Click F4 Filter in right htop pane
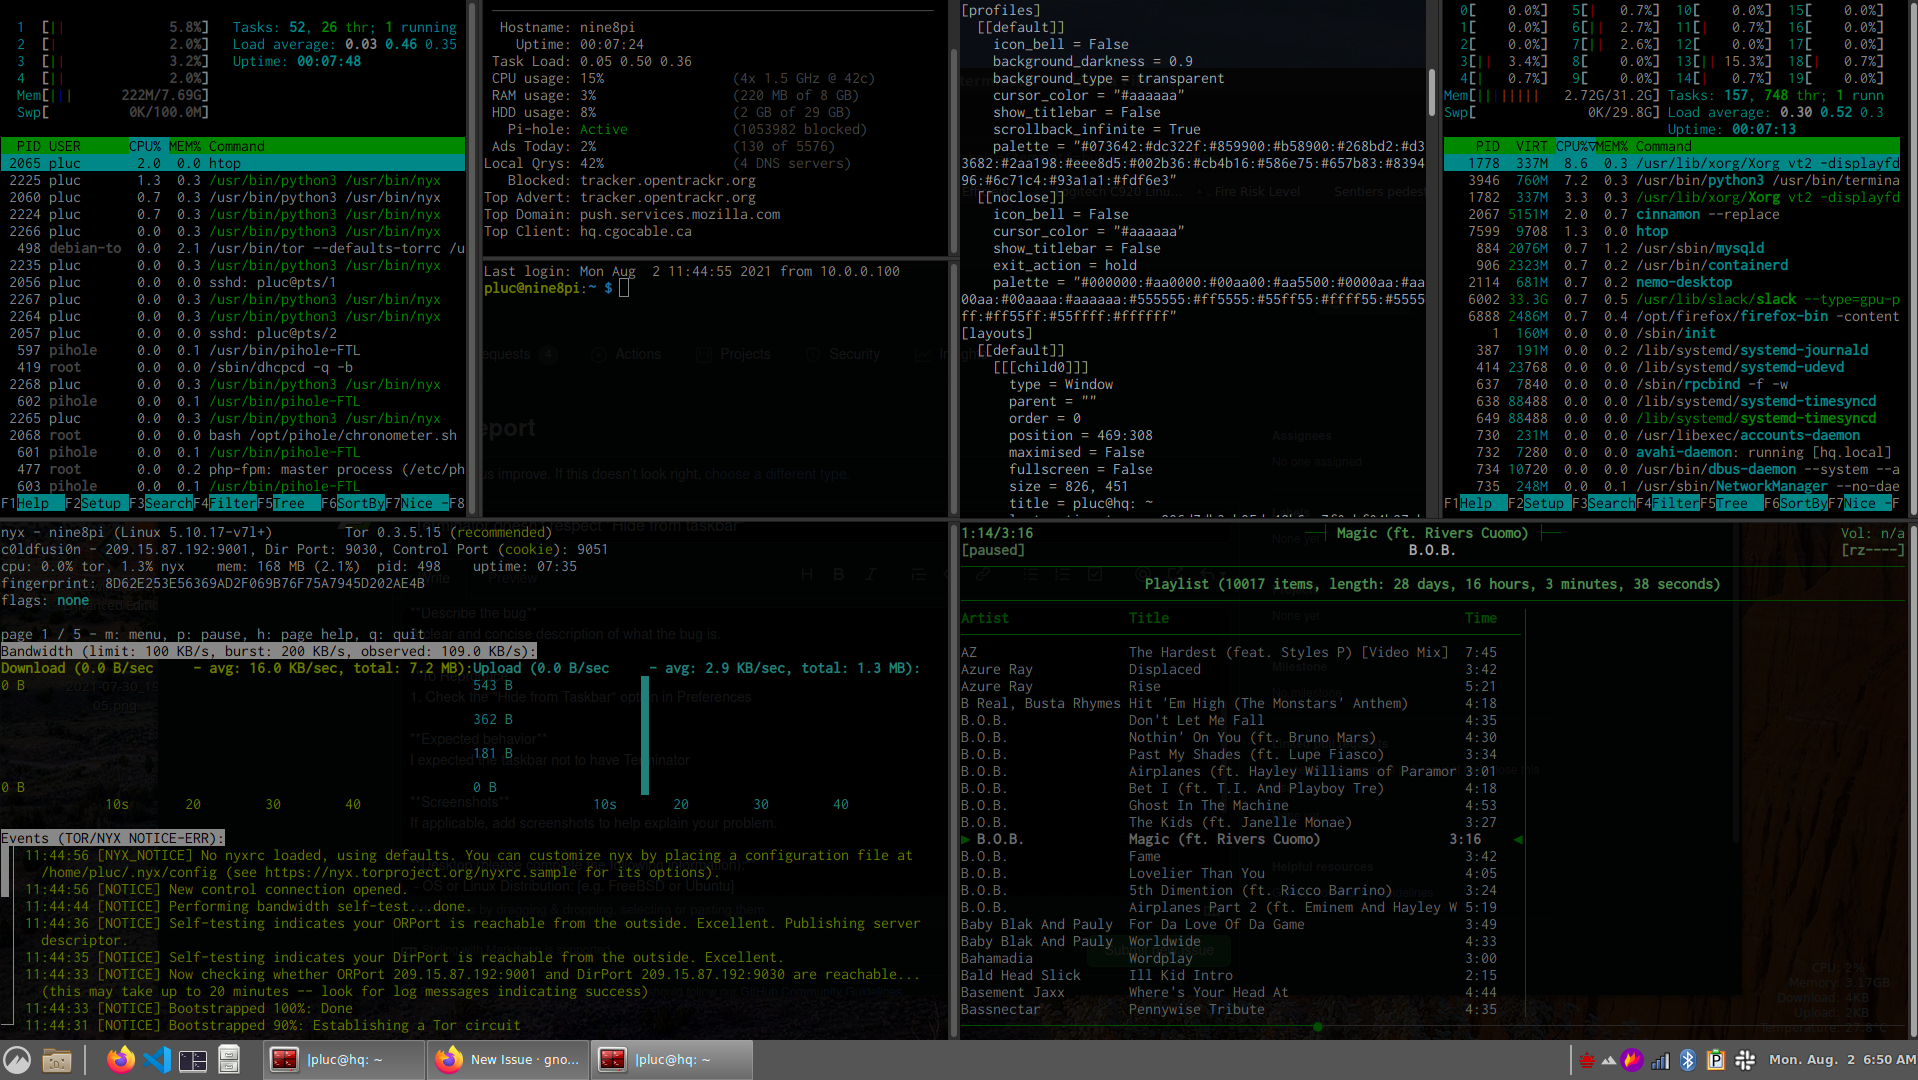Image resolution: width=1918 pixels, height=1080 pixels. (1668, 503)
